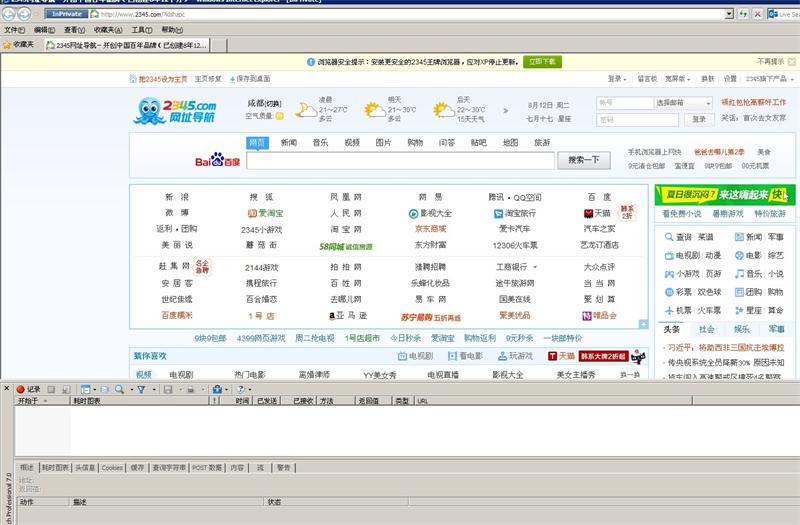Open the 京东商城 link
The image size is (800, 525).
point(431,229)
